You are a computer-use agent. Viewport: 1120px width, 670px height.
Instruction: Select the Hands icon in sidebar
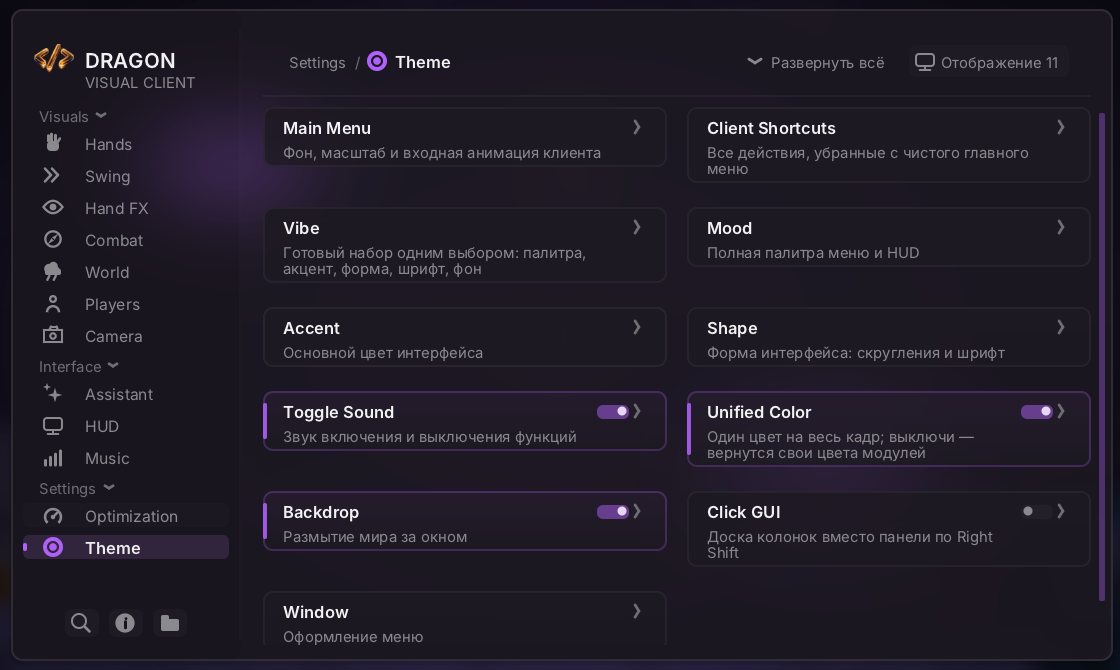(53, 143)
